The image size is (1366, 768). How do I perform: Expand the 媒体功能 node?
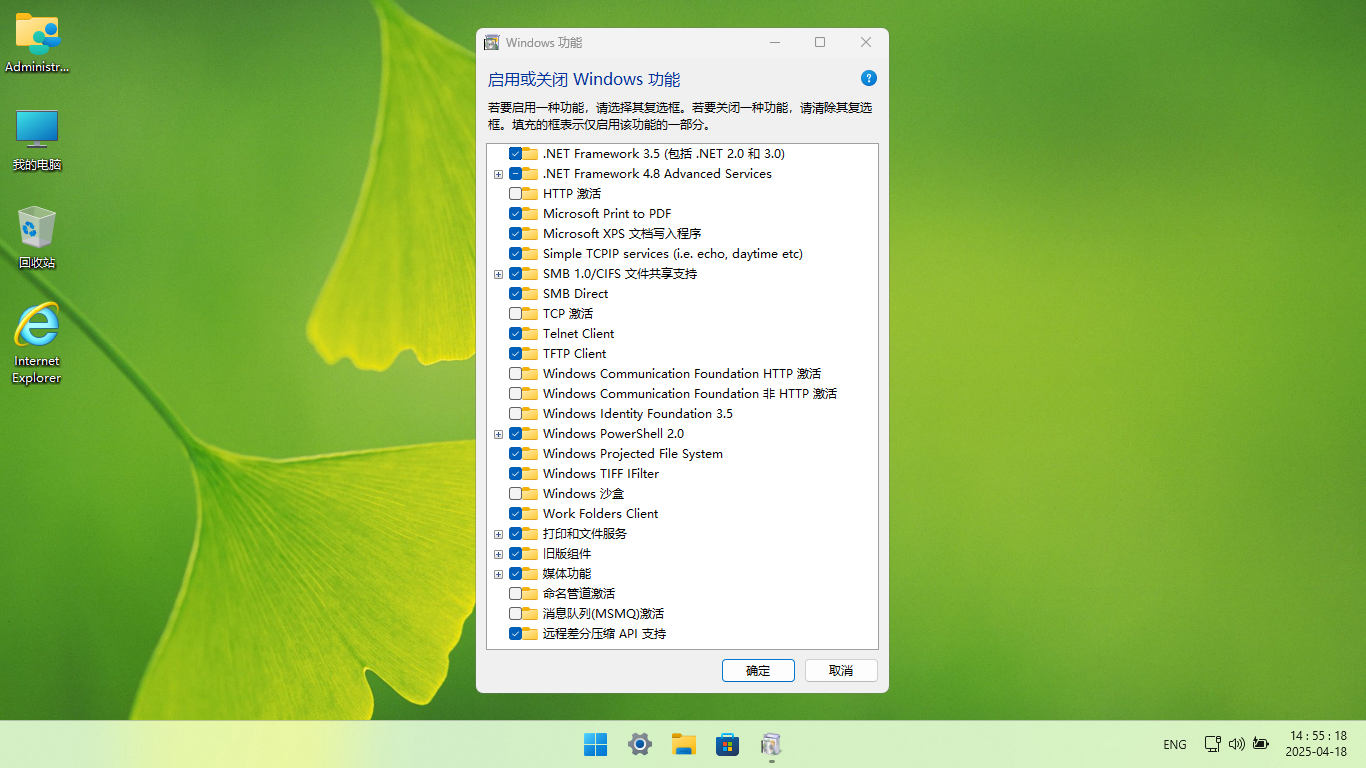[x=498, y=574]
